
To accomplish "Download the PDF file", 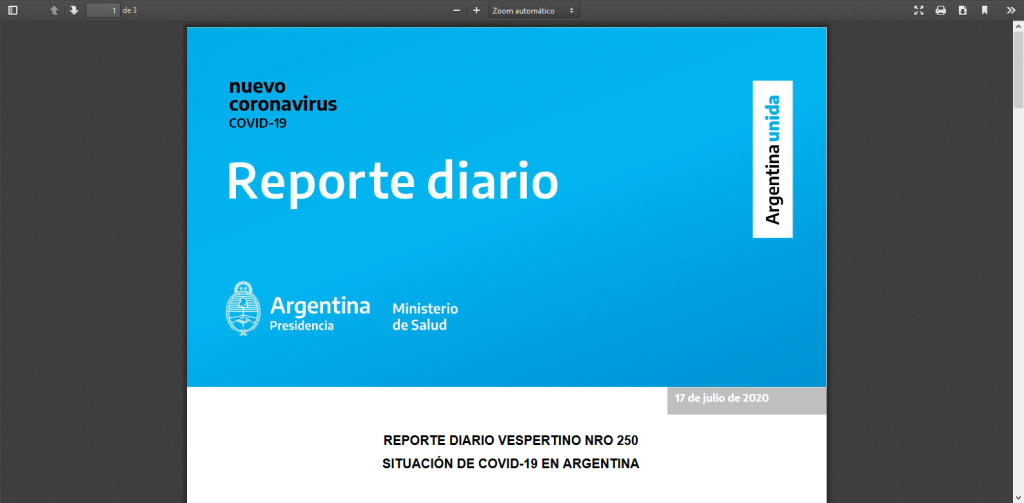I will coord(962,10).
